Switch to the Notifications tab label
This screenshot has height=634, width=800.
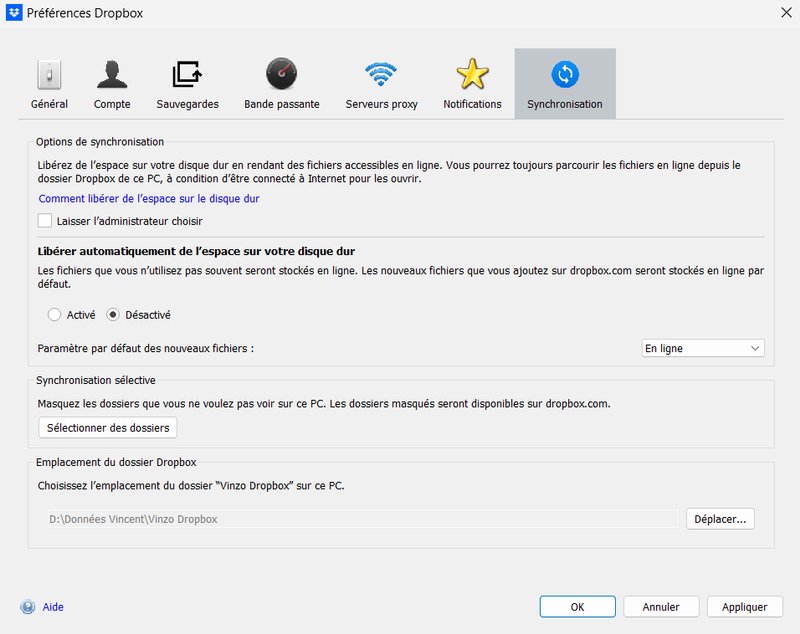pos(472,104)
